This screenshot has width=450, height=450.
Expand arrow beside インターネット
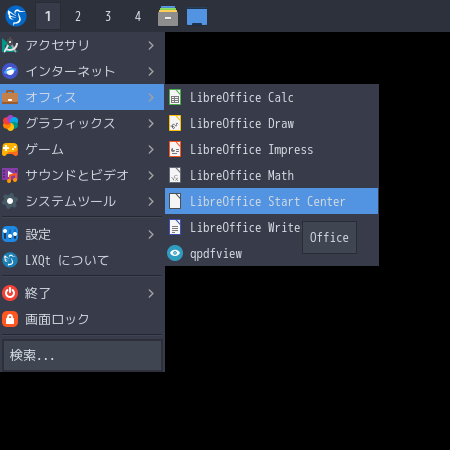coord(151,71)
